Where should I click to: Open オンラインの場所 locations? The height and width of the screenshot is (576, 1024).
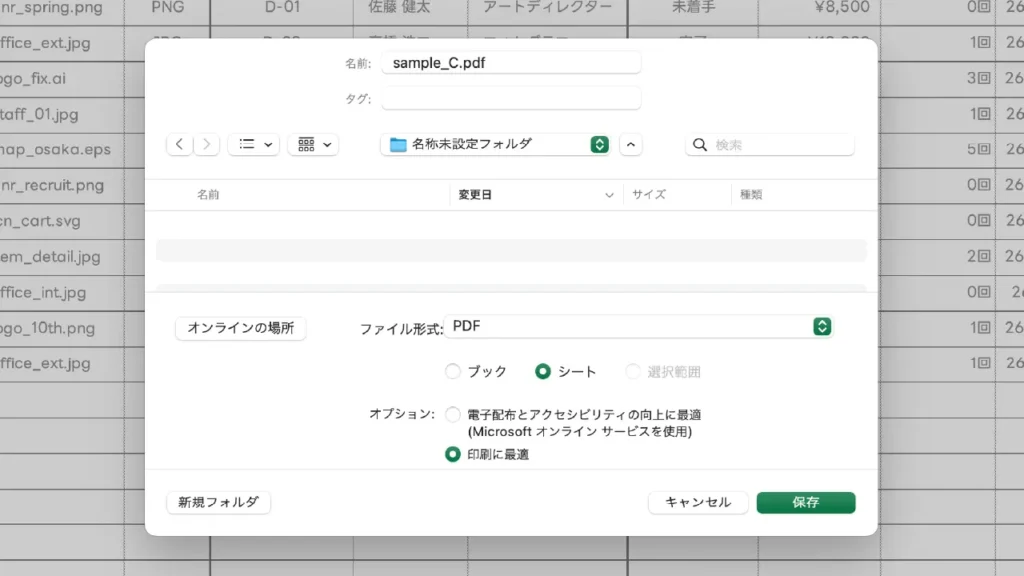point(241,328)
